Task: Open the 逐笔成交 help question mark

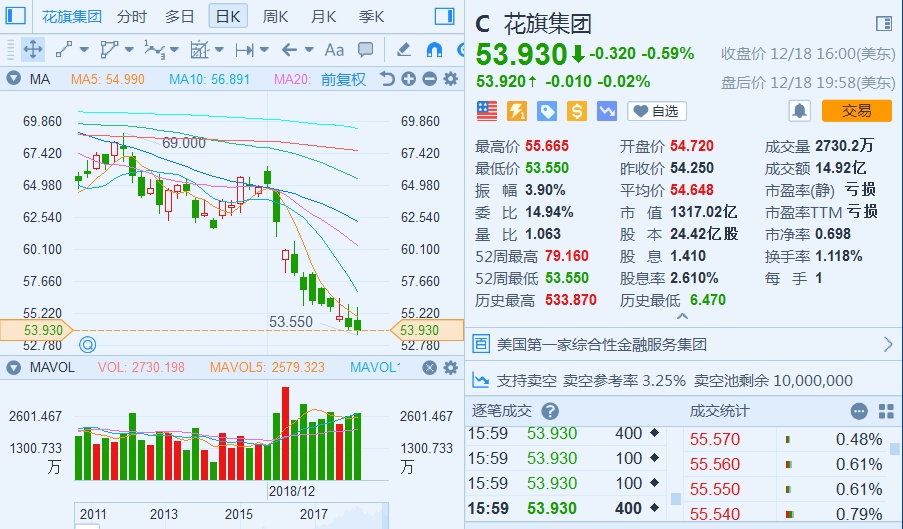Action: (x=550, y=411)
